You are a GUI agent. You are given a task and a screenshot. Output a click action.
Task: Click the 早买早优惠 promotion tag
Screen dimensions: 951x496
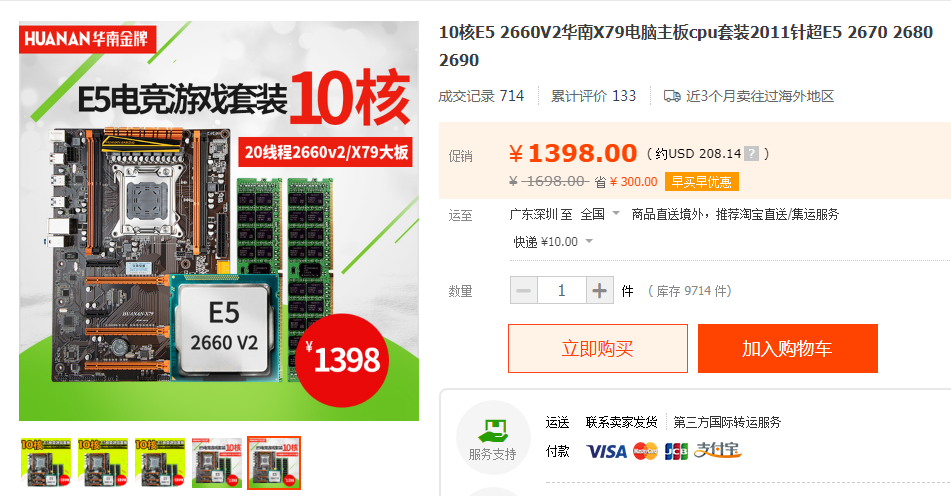702,182
